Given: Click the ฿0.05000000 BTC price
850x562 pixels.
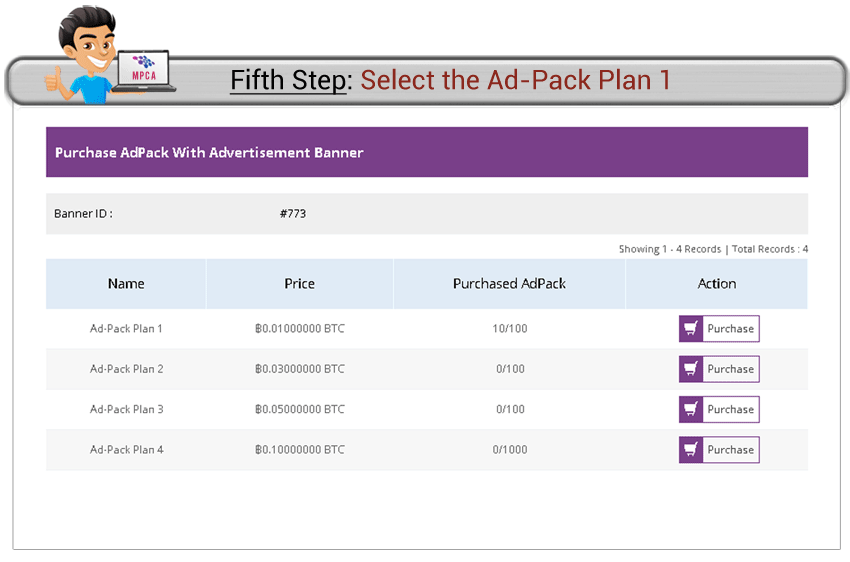Looking at the screenshot, I should [300, 409].
